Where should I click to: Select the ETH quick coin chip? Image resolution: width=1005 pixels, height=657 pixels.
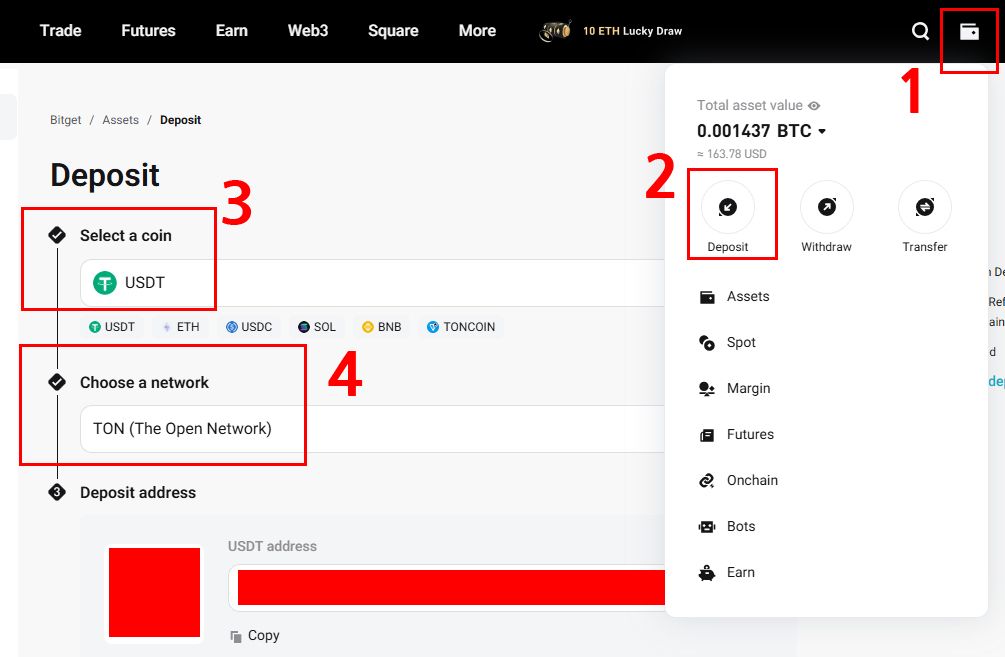coord(180,327)
